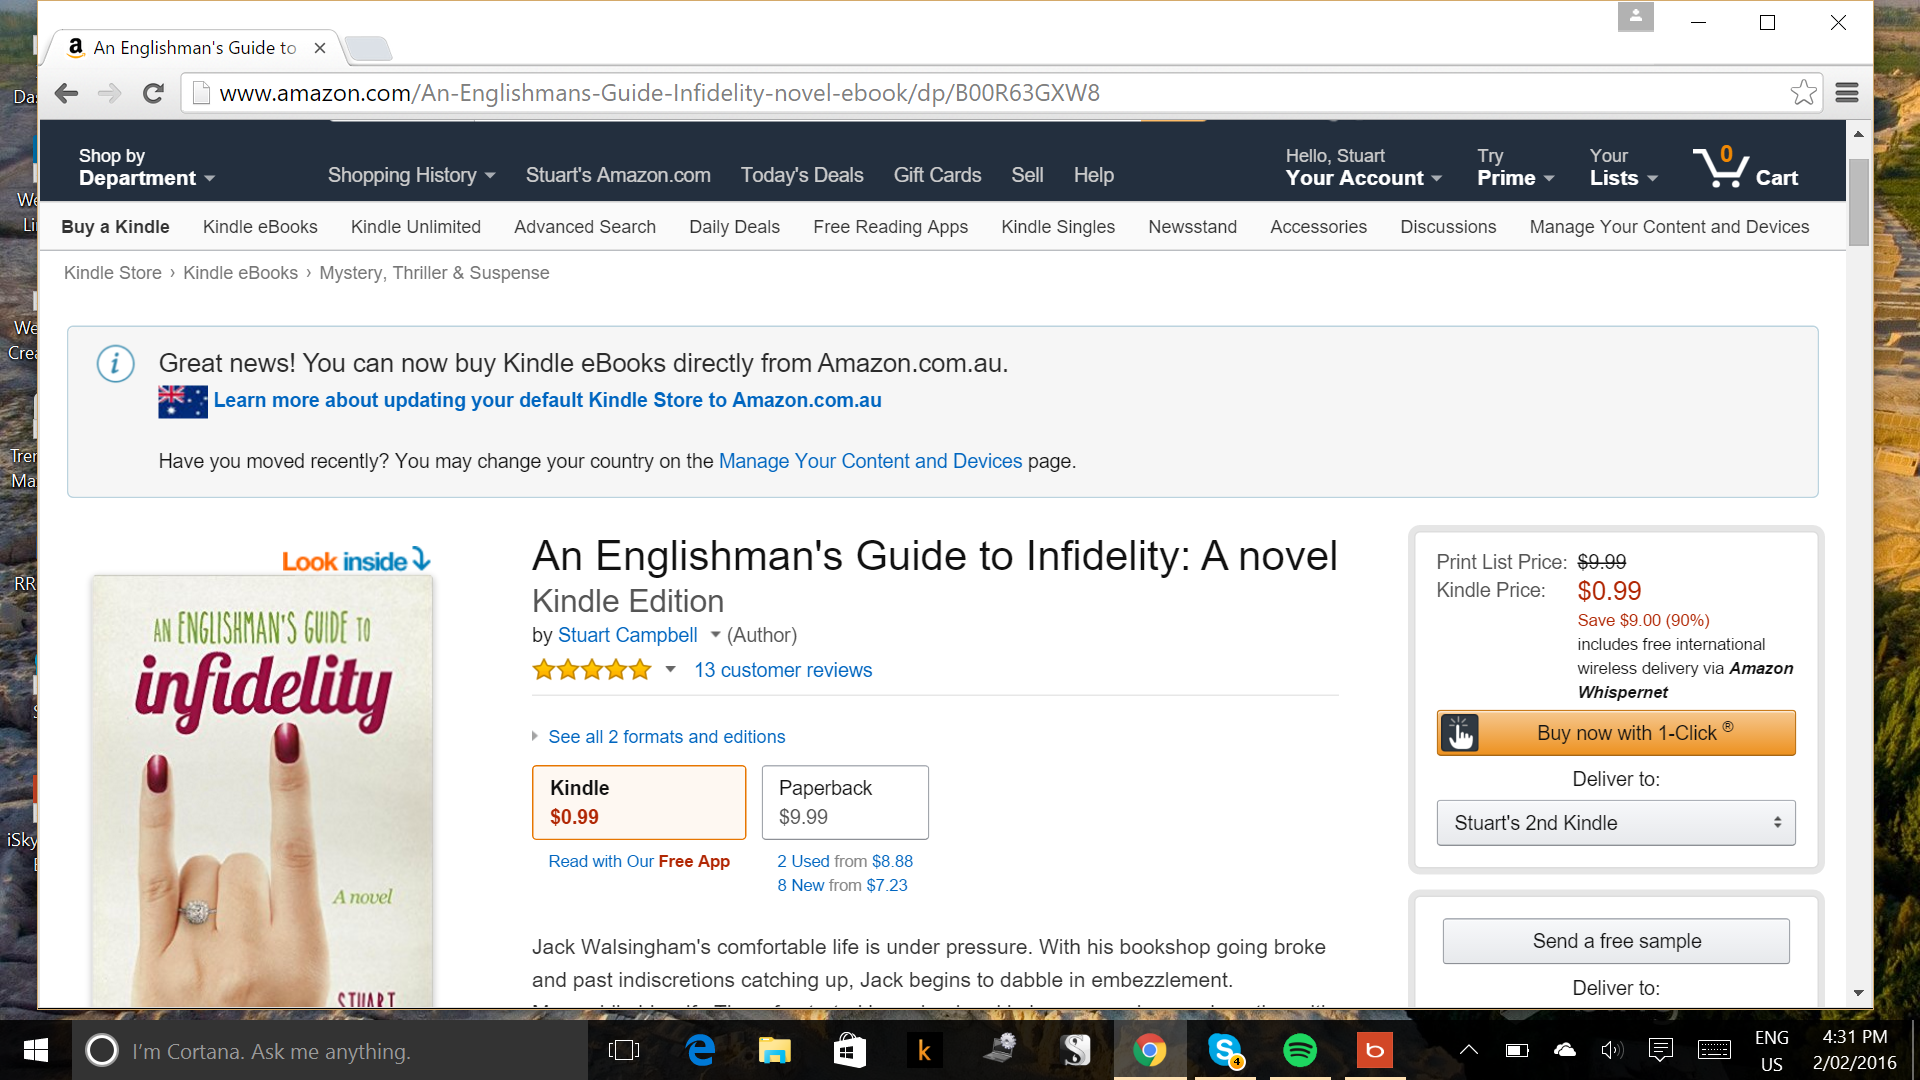The width and height of the screenshot is (1920, 1080).
Task: Open the Deliver to Stuart's 2nd Kindle dropdown
Action: click(1615, 823)
